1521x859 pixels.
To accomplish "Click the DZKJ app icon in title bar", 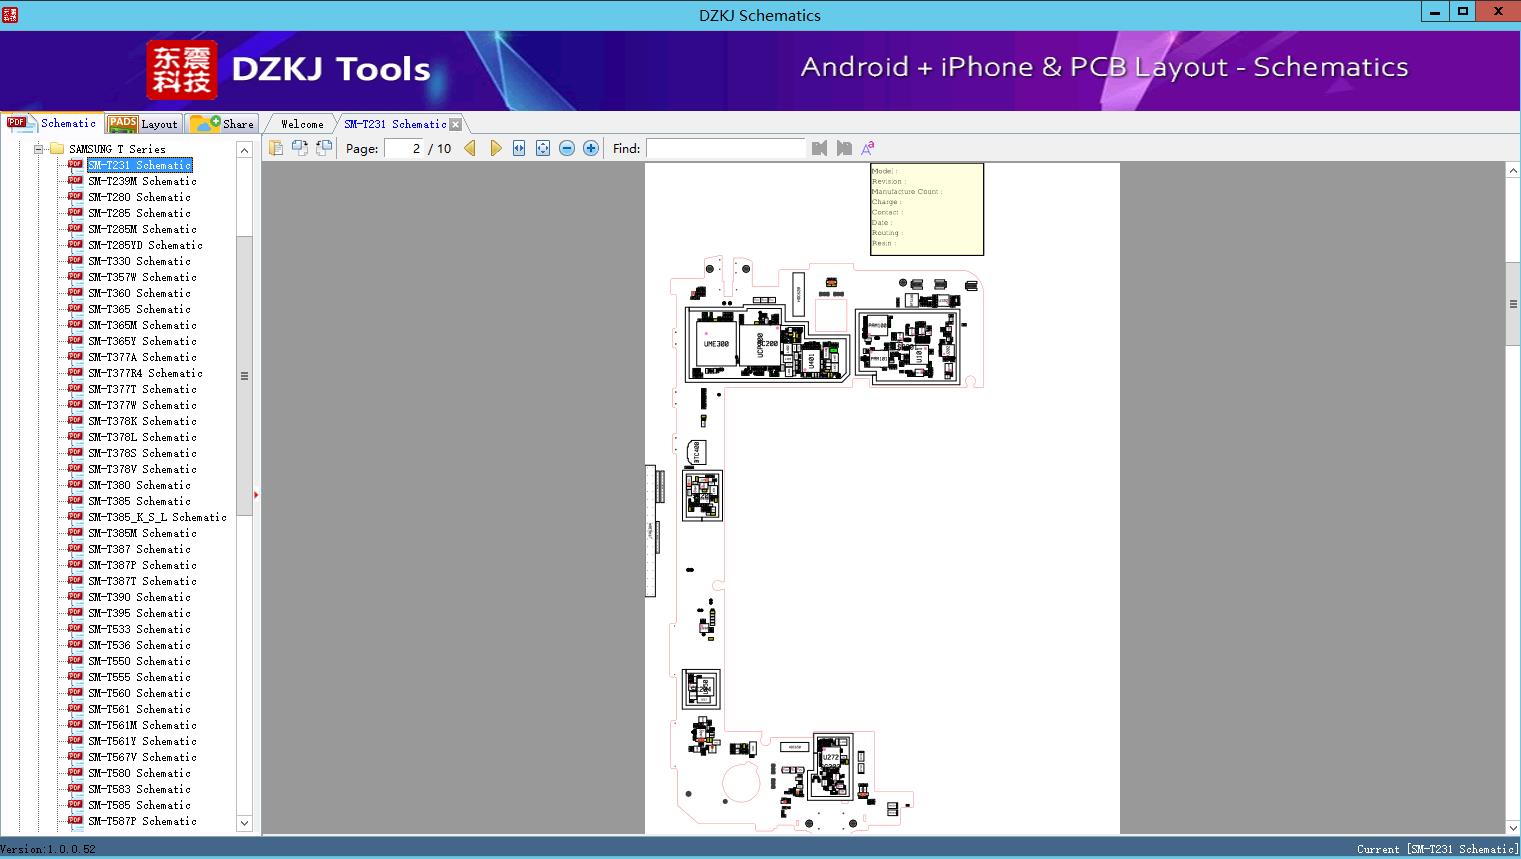I will [x=11, y=14].
